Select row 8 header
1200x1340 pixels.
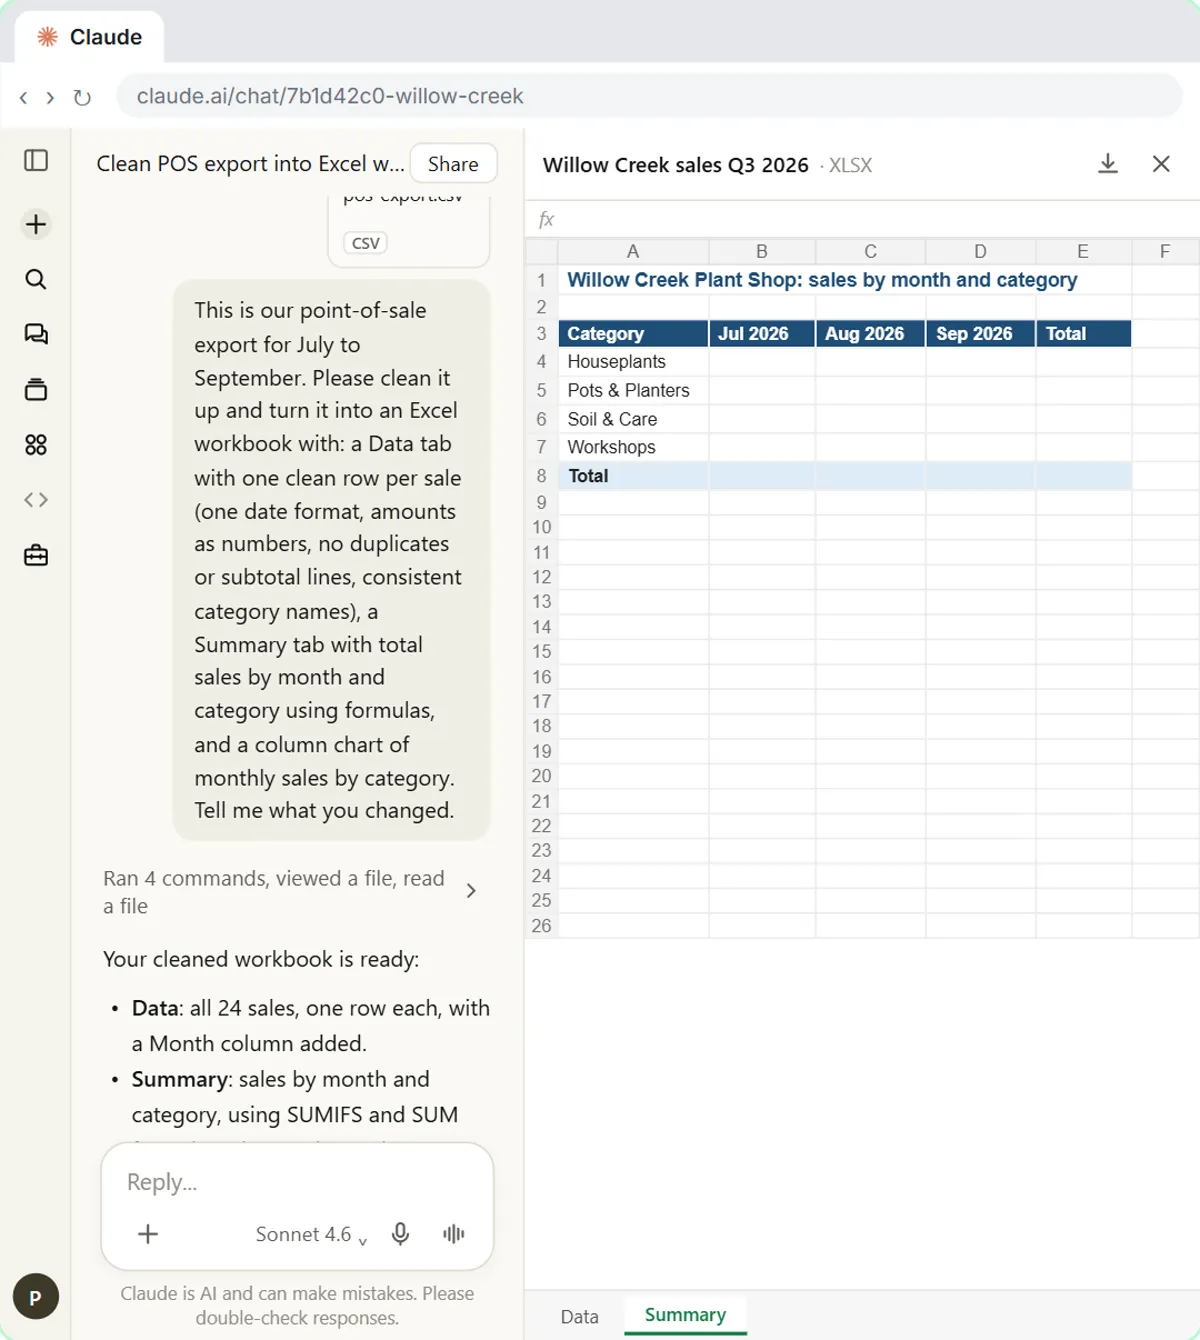(x=541, y=476)
